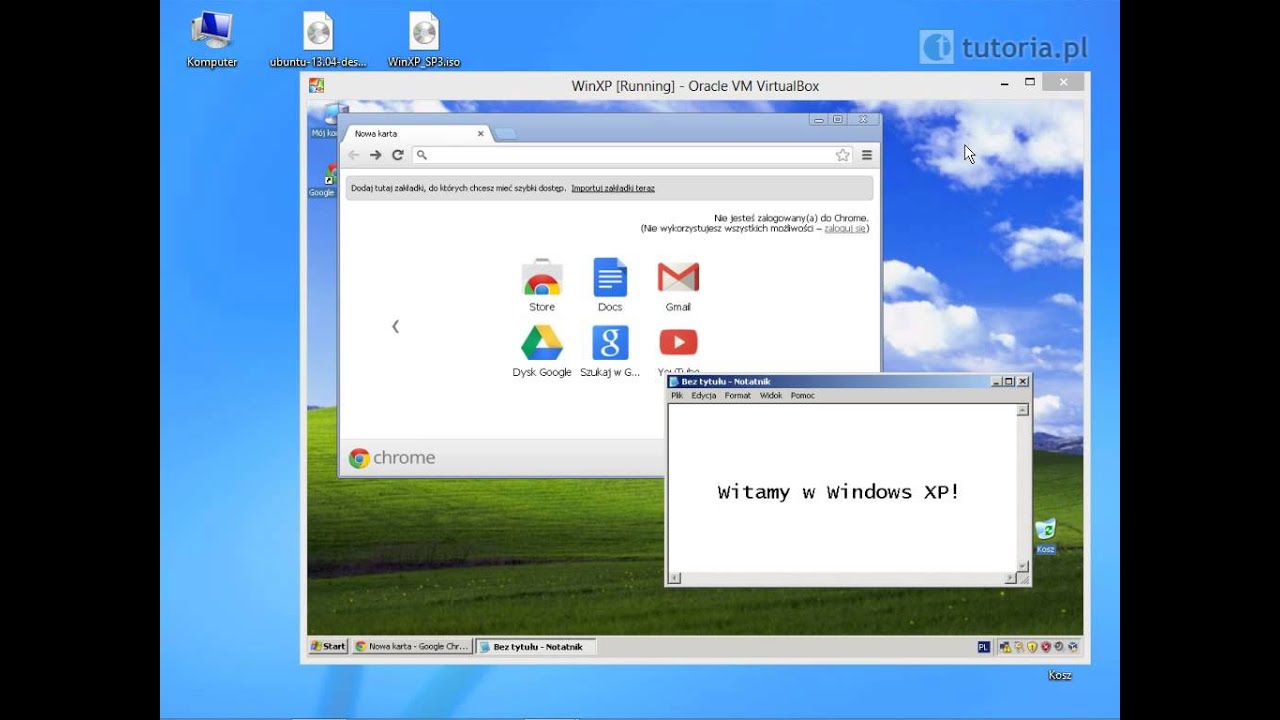Click the Importuj zakładki teraz link

pyautogui.click(x=613, y=188)
